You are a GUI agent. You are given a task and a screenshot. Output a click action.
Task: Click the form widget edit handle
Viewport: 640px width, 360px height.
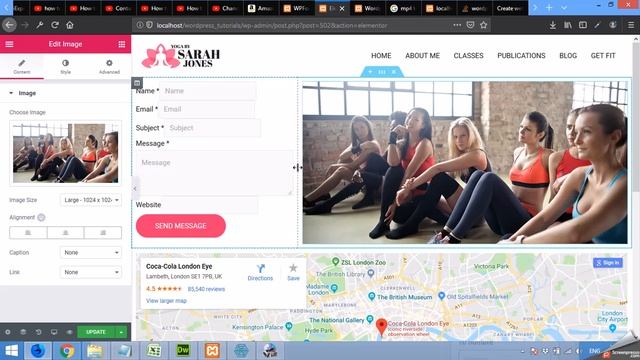tap(137, 83)
